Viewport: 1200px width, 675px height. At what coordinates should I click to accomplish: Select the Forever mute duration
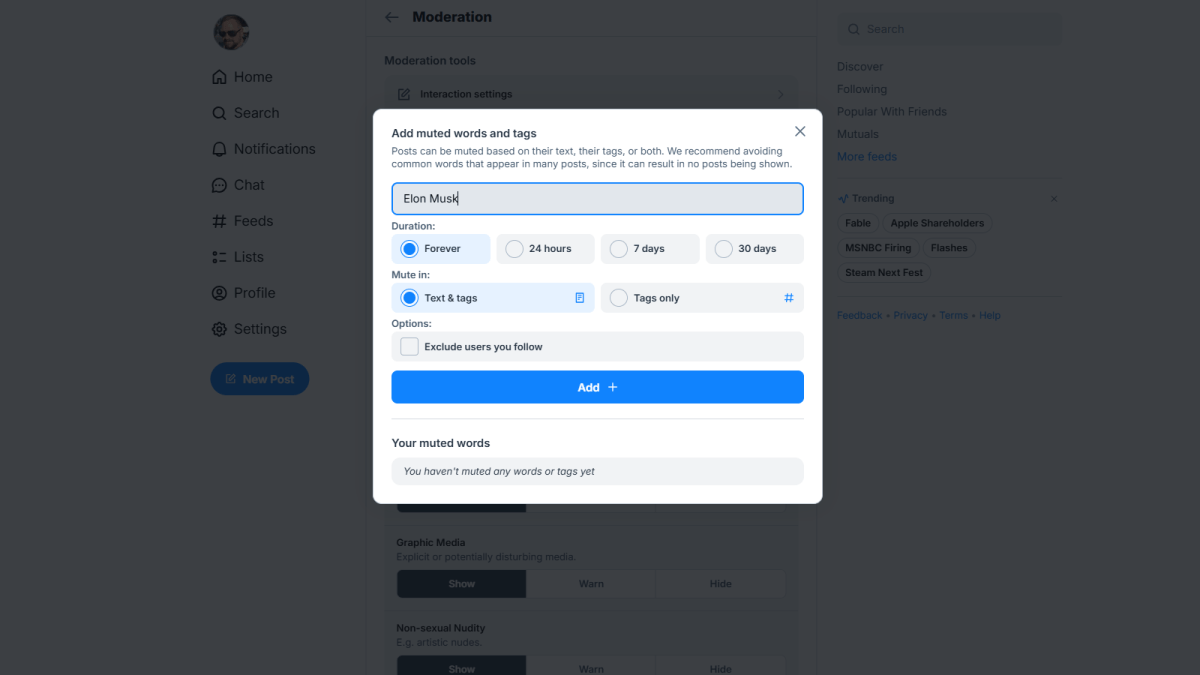point(408,248)
